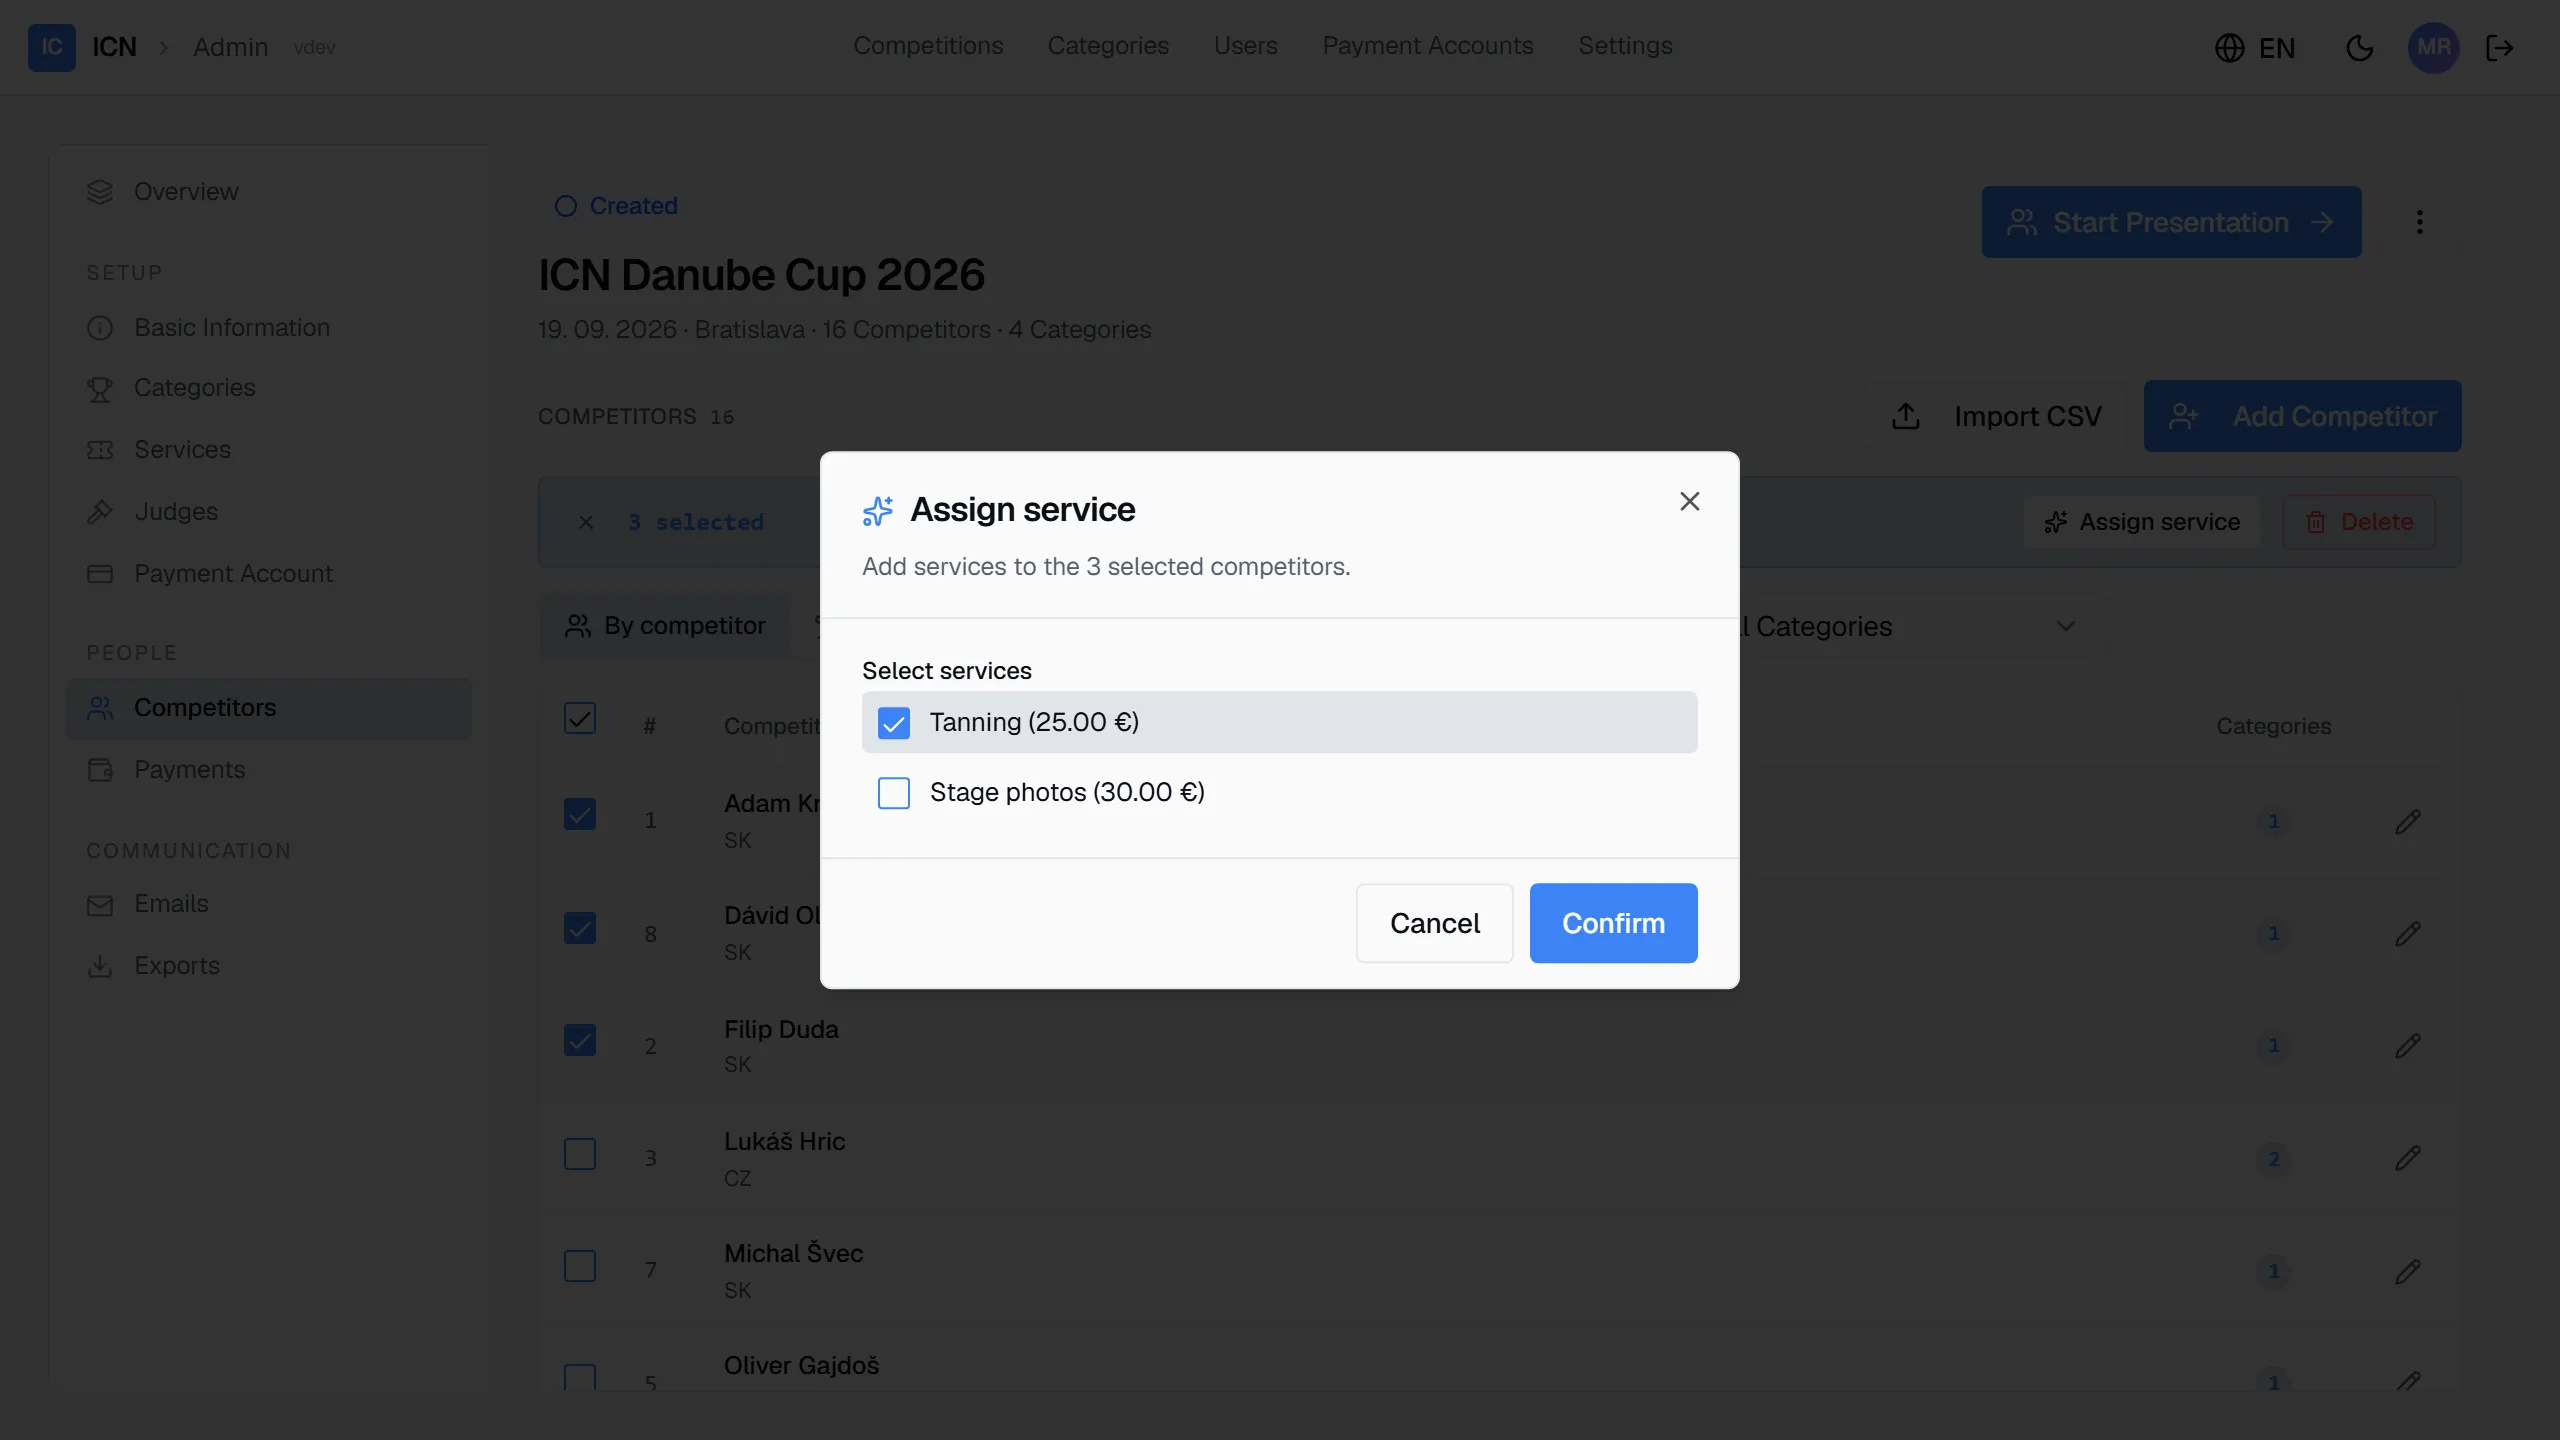2560x1440 pixels.
Task: Uncheck Adam's row checkbox
Action: (580, 814)
